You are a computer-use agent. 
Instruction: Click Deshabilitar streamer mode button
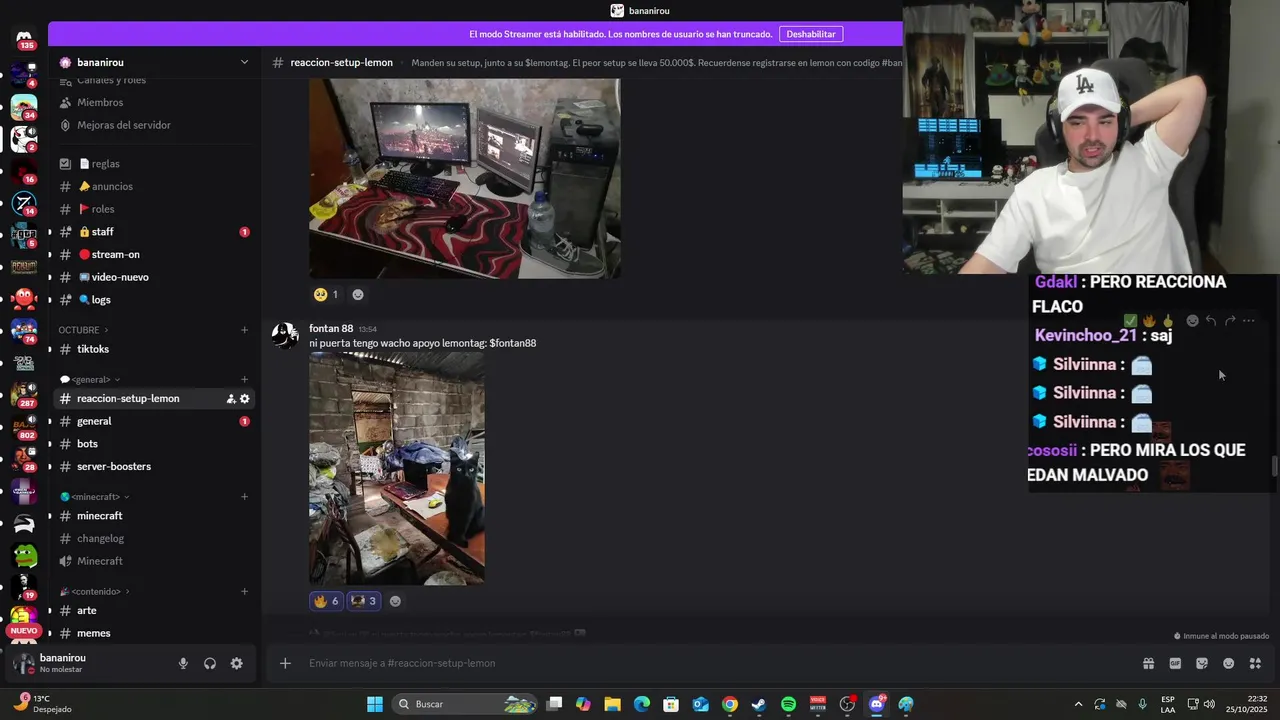pyautogui.click(x=811, y=34)
